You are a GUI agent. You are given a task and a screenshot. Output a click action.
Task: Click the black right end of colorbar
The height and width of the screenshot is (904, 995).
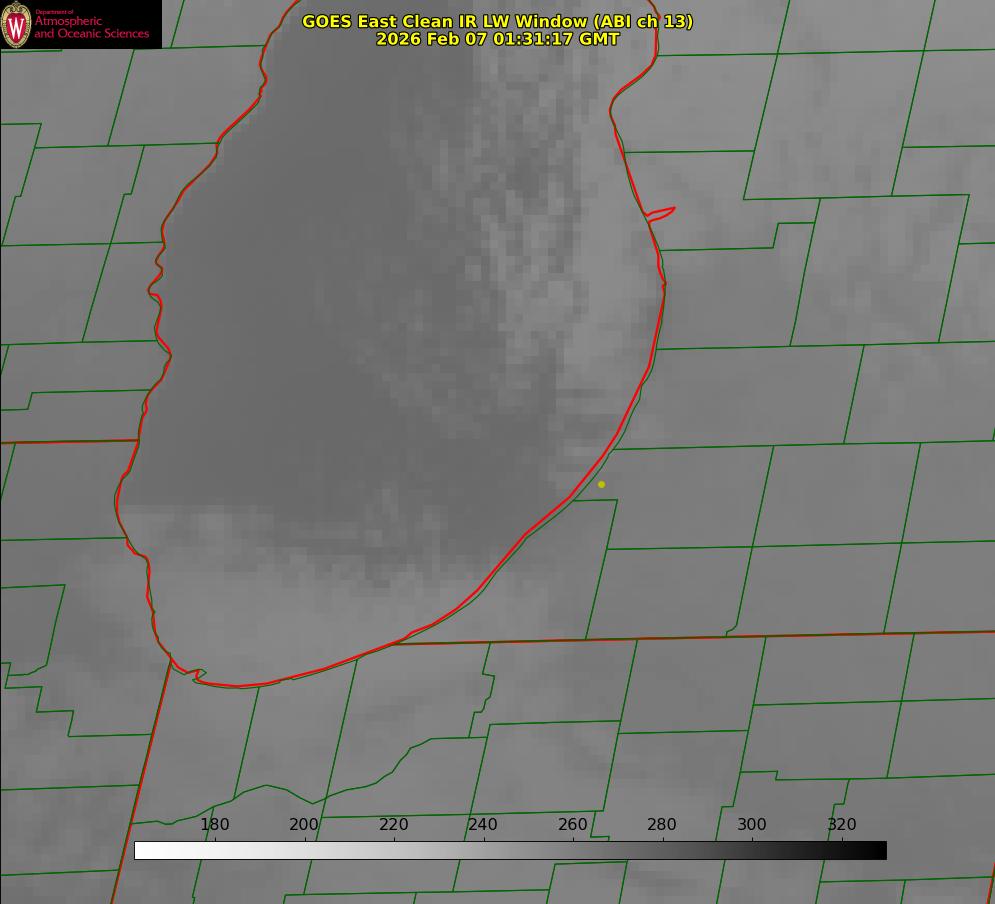(x=878, y=850)
